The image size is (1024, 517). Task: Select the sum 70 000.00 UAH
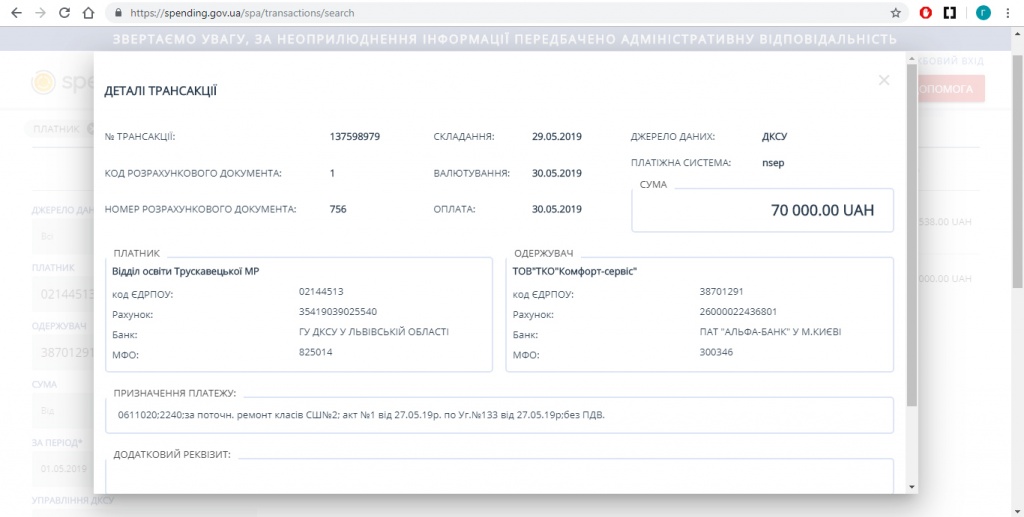point(822,210)
